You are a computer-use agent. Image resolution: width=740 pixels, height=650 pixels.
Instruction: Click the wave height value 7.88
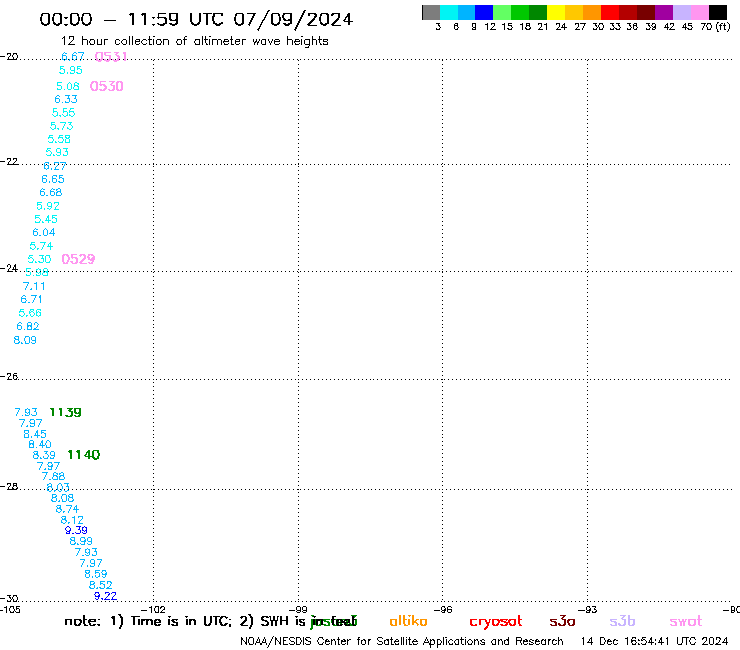pyautogui.click(x=53, y=476)
